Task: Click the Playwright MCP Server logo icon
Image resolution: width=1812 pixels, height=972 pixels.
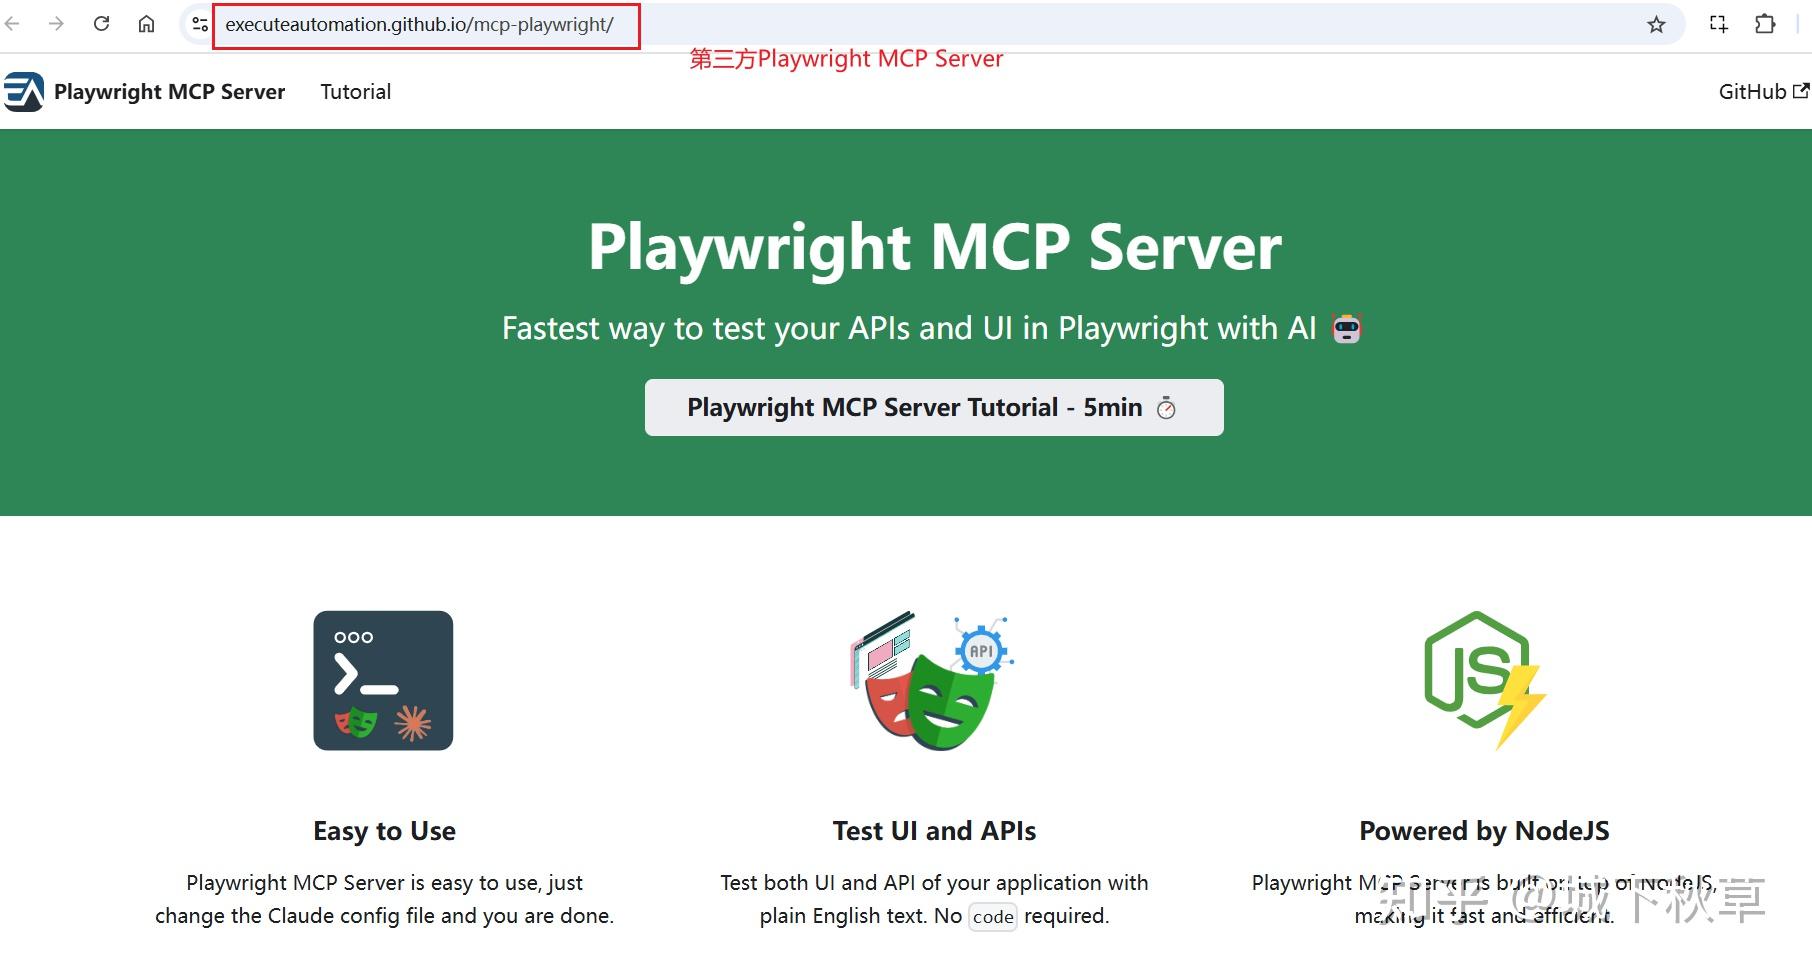Action: pos(26,91)
